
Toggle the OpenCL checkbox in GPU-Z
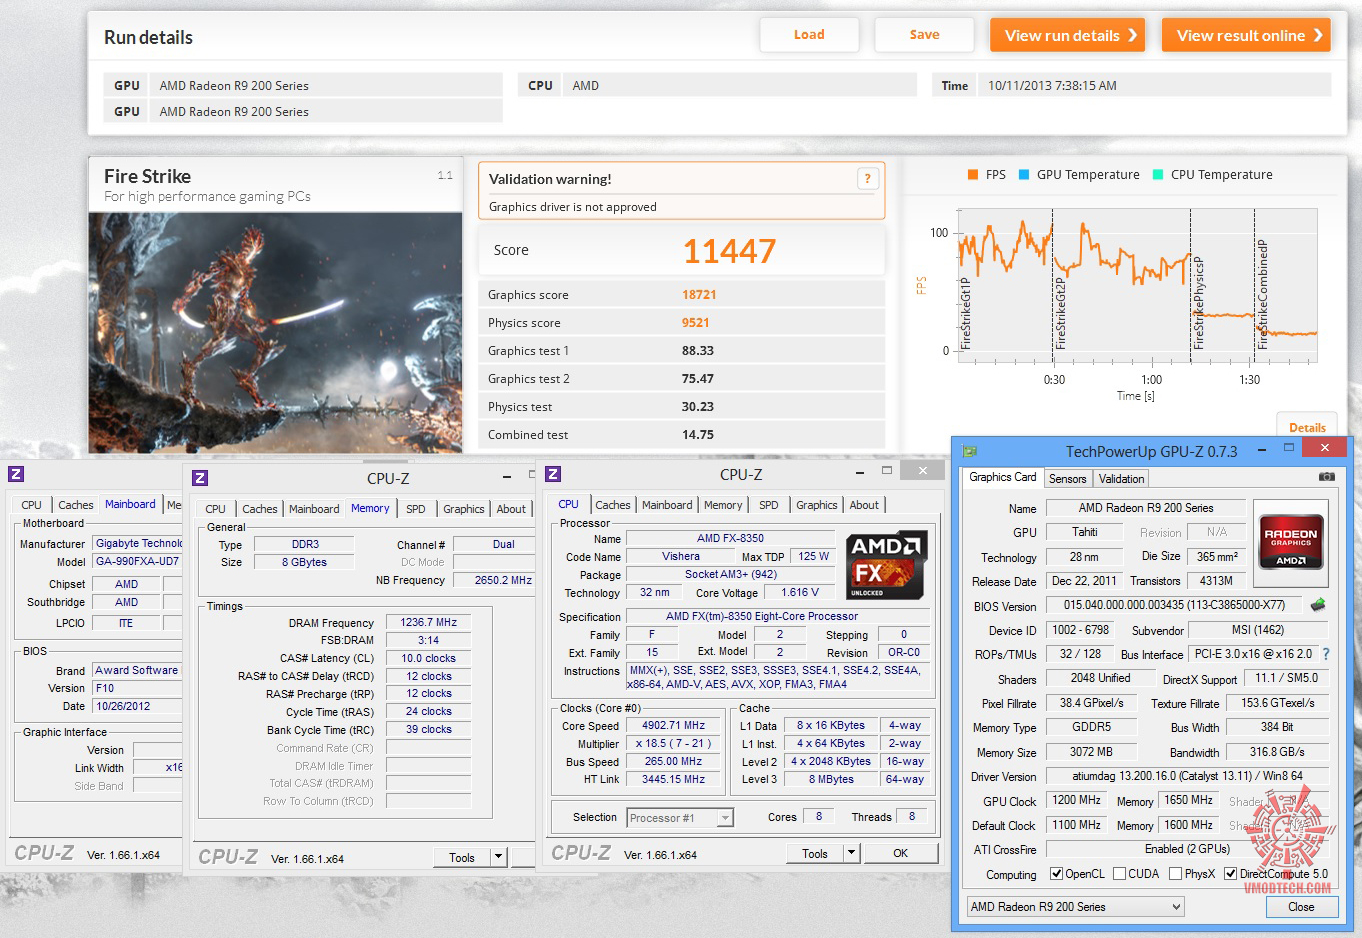pos(1056,873)
